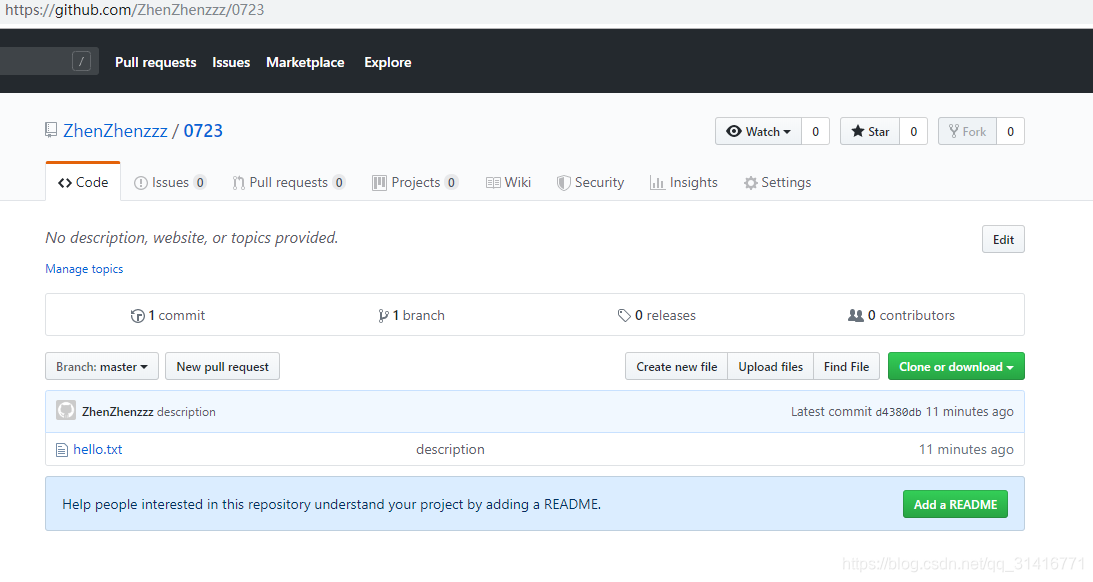Click ZhenZhenzzz author name in commit row
This screenshot has width=1093, height=582.
[118, 412]
